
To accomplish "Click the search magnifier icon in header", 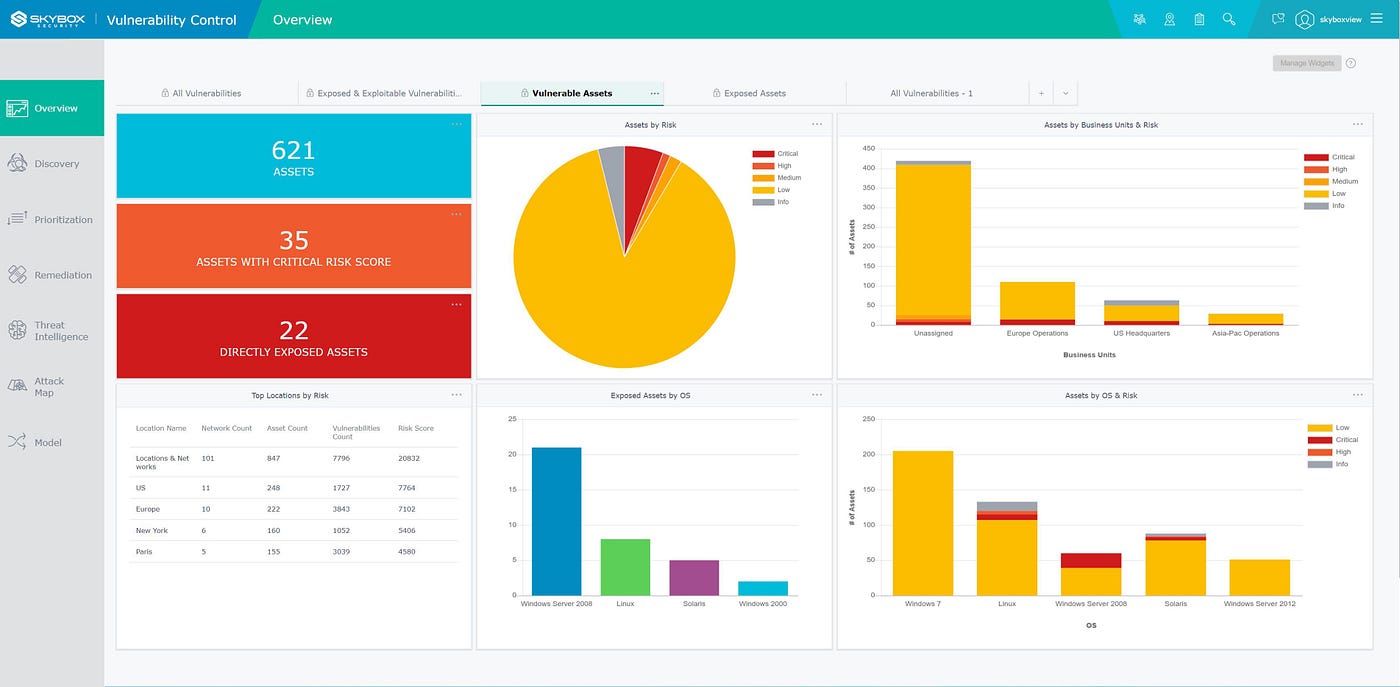I will click(x=1229, y=19).
